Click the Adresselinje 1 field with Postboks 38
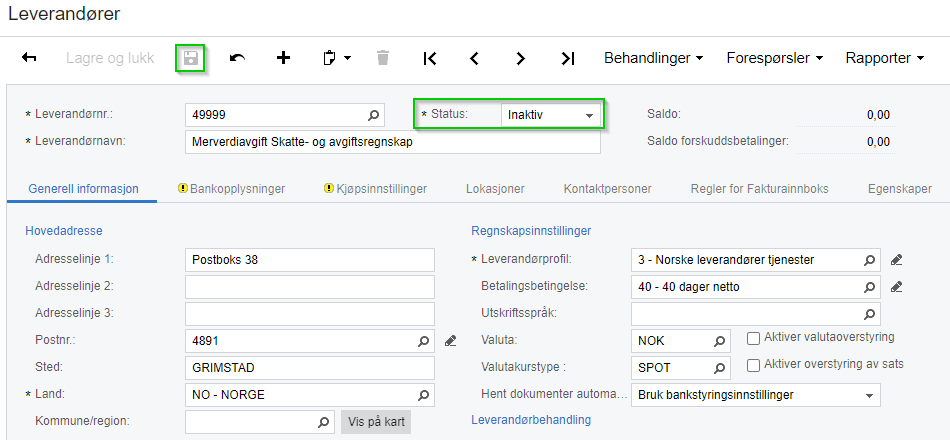This screenshot has height=440, width=950. [310, 260]
